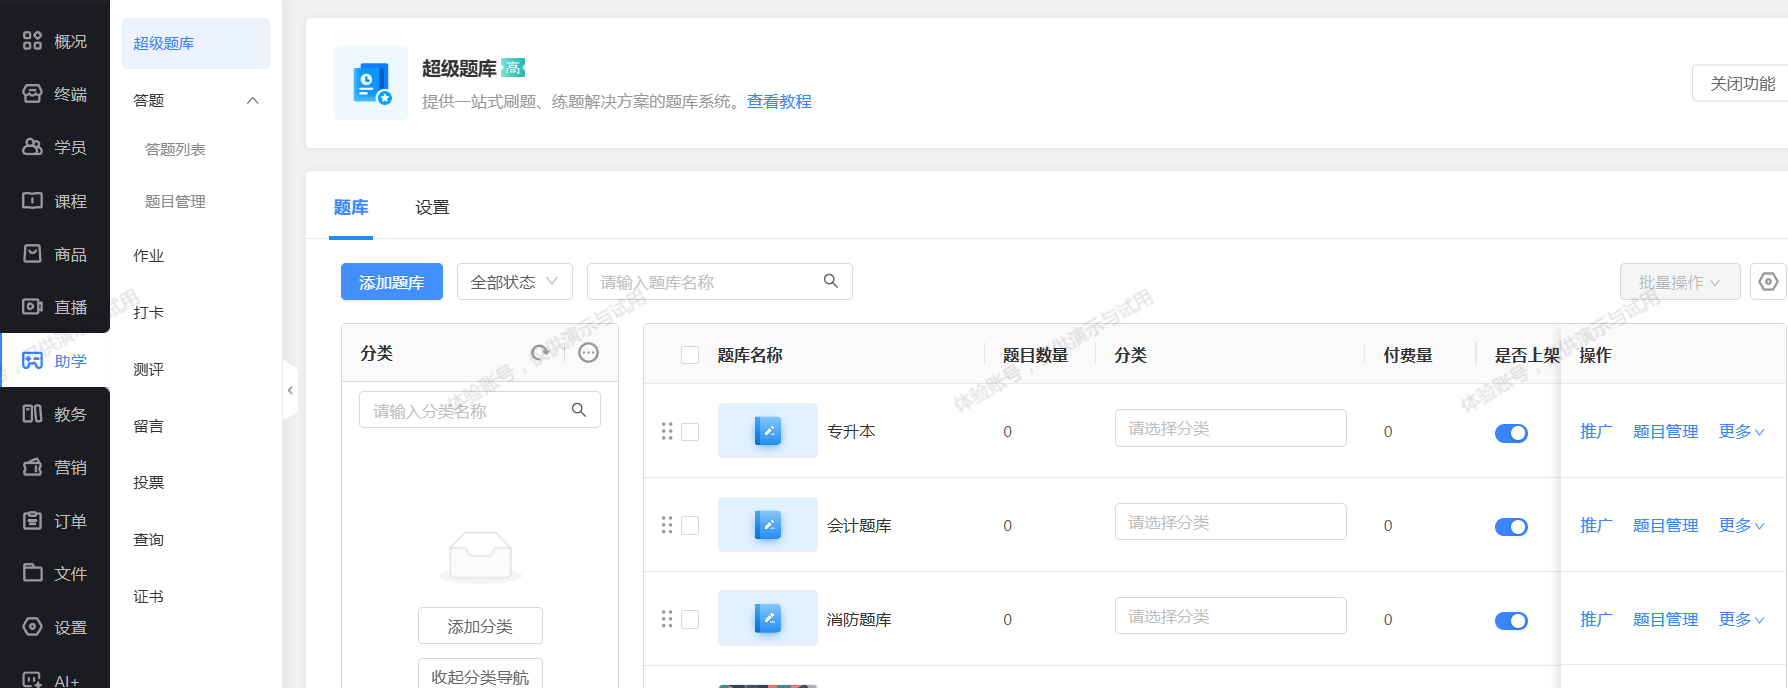The height and width of the screenshot is (688, 1788).
Task: Click the 超级题库 app logo icon
Action: pos(371,83)
